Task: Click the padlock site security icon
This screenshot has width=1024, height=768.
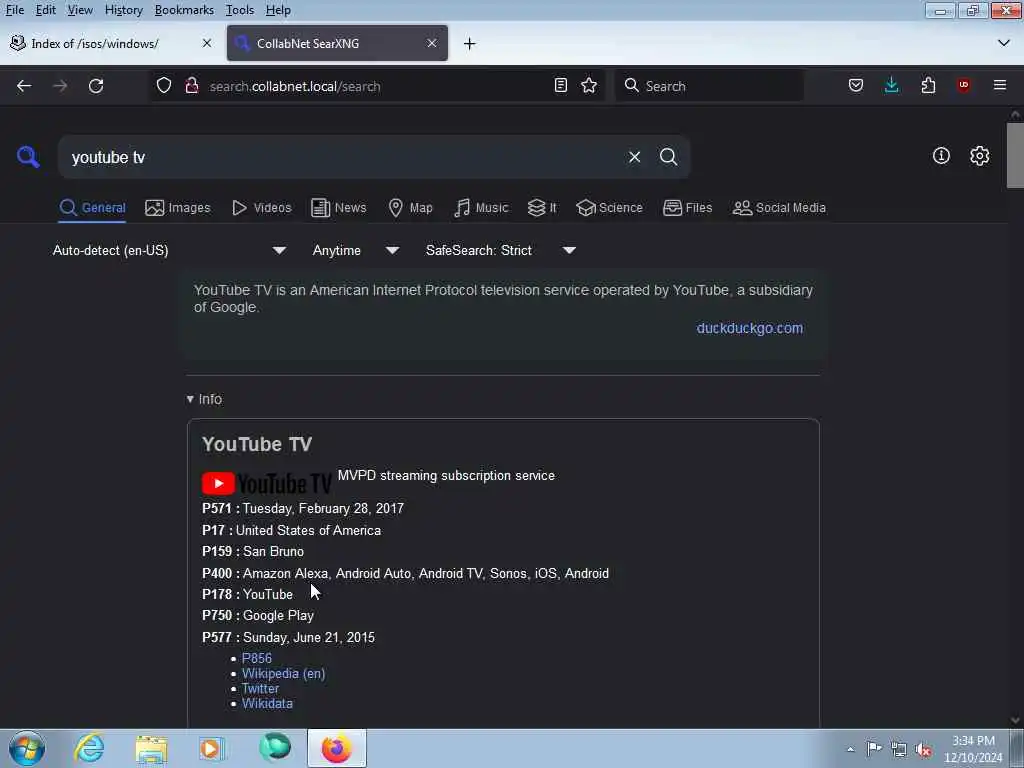Action: [191, 86]
